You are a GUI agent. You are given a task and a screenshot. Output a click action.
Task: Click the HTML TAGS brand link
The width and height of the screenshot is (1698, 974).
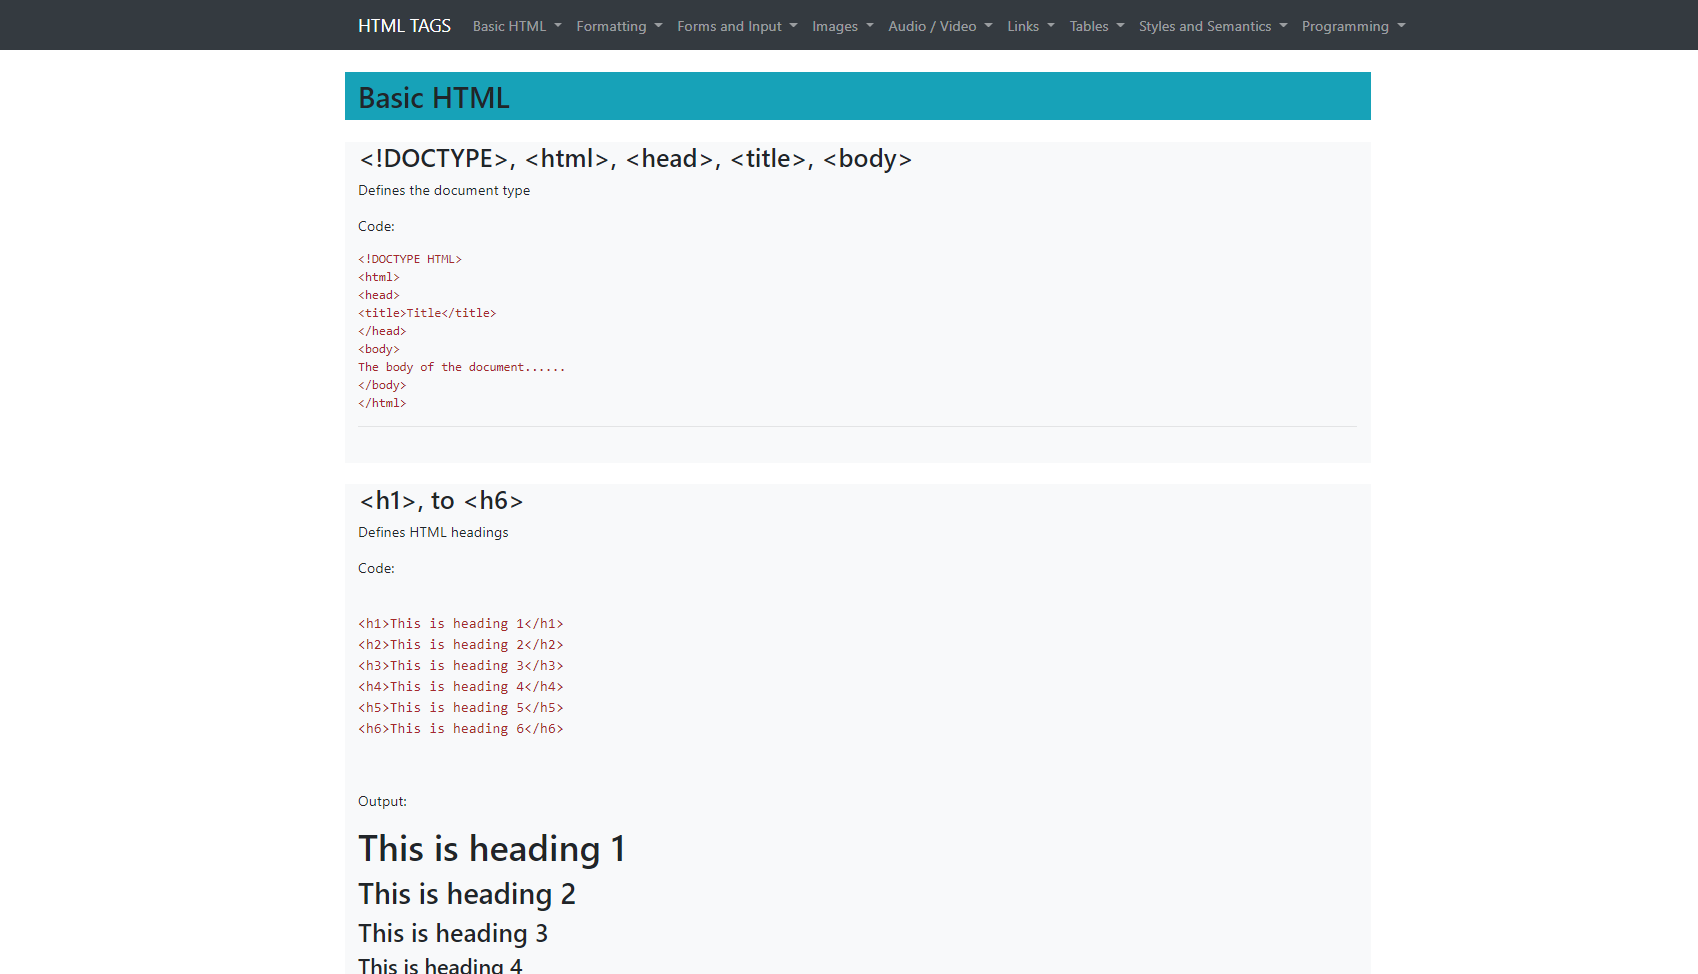(404, 26)
